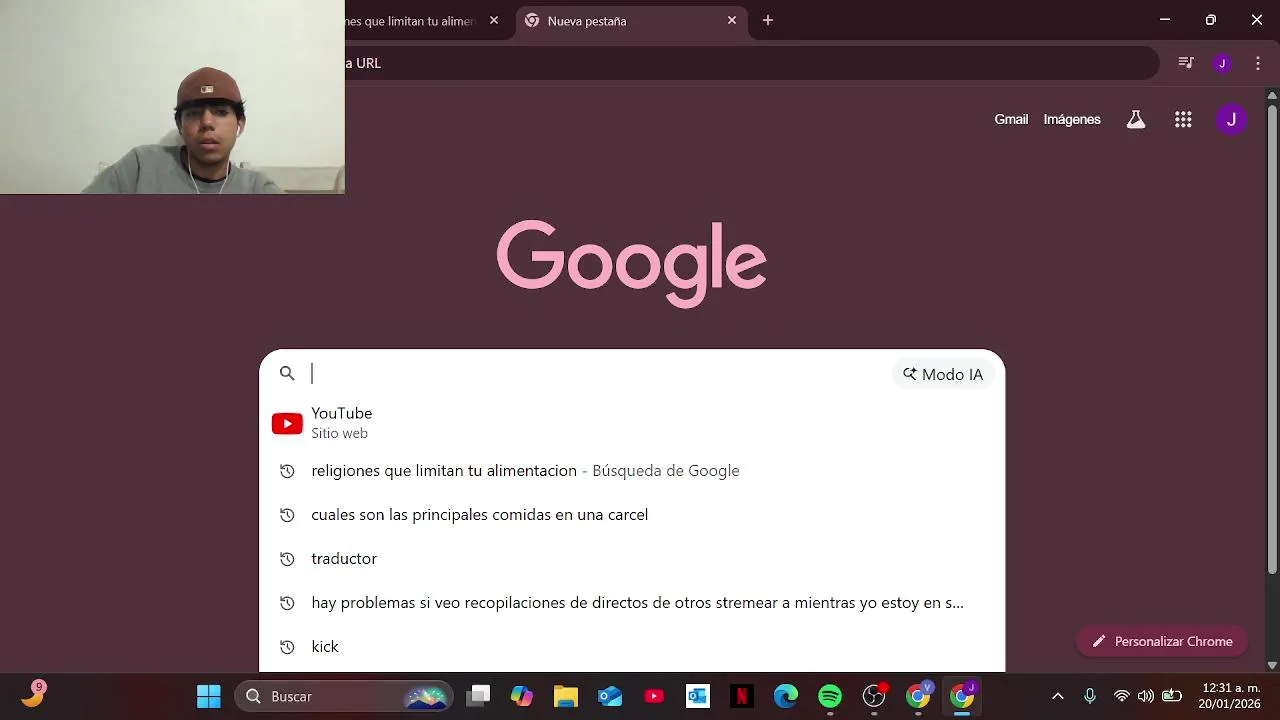Select the 'hay problemas si veo recopilaciones' suggestion

tap(632, 603)
